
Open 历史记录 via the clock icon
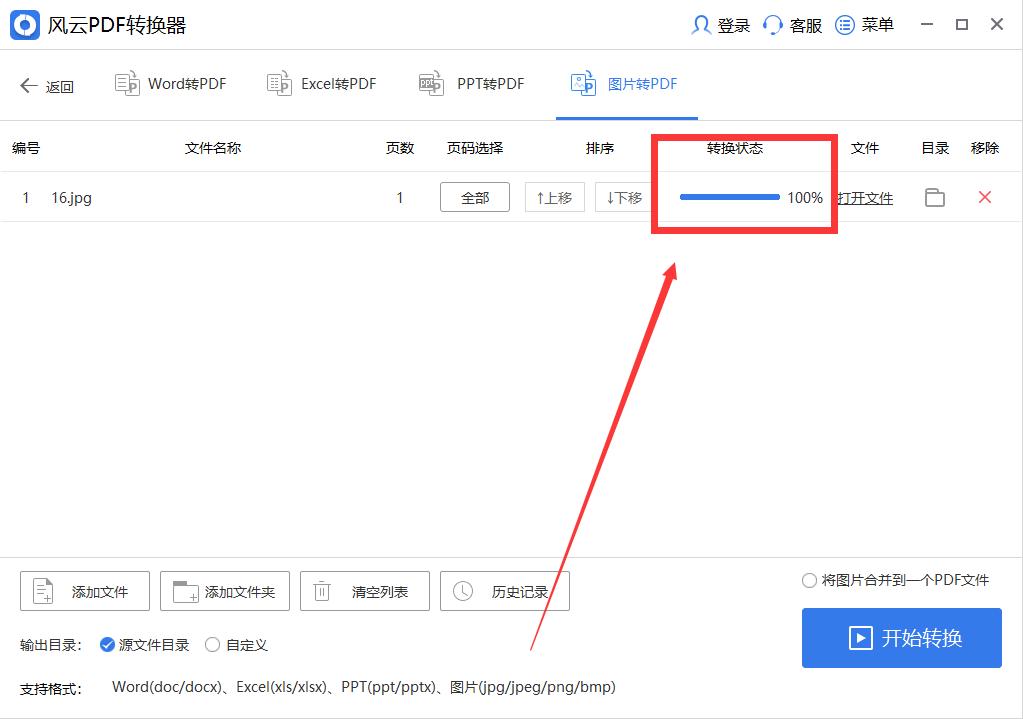[461, 590]
